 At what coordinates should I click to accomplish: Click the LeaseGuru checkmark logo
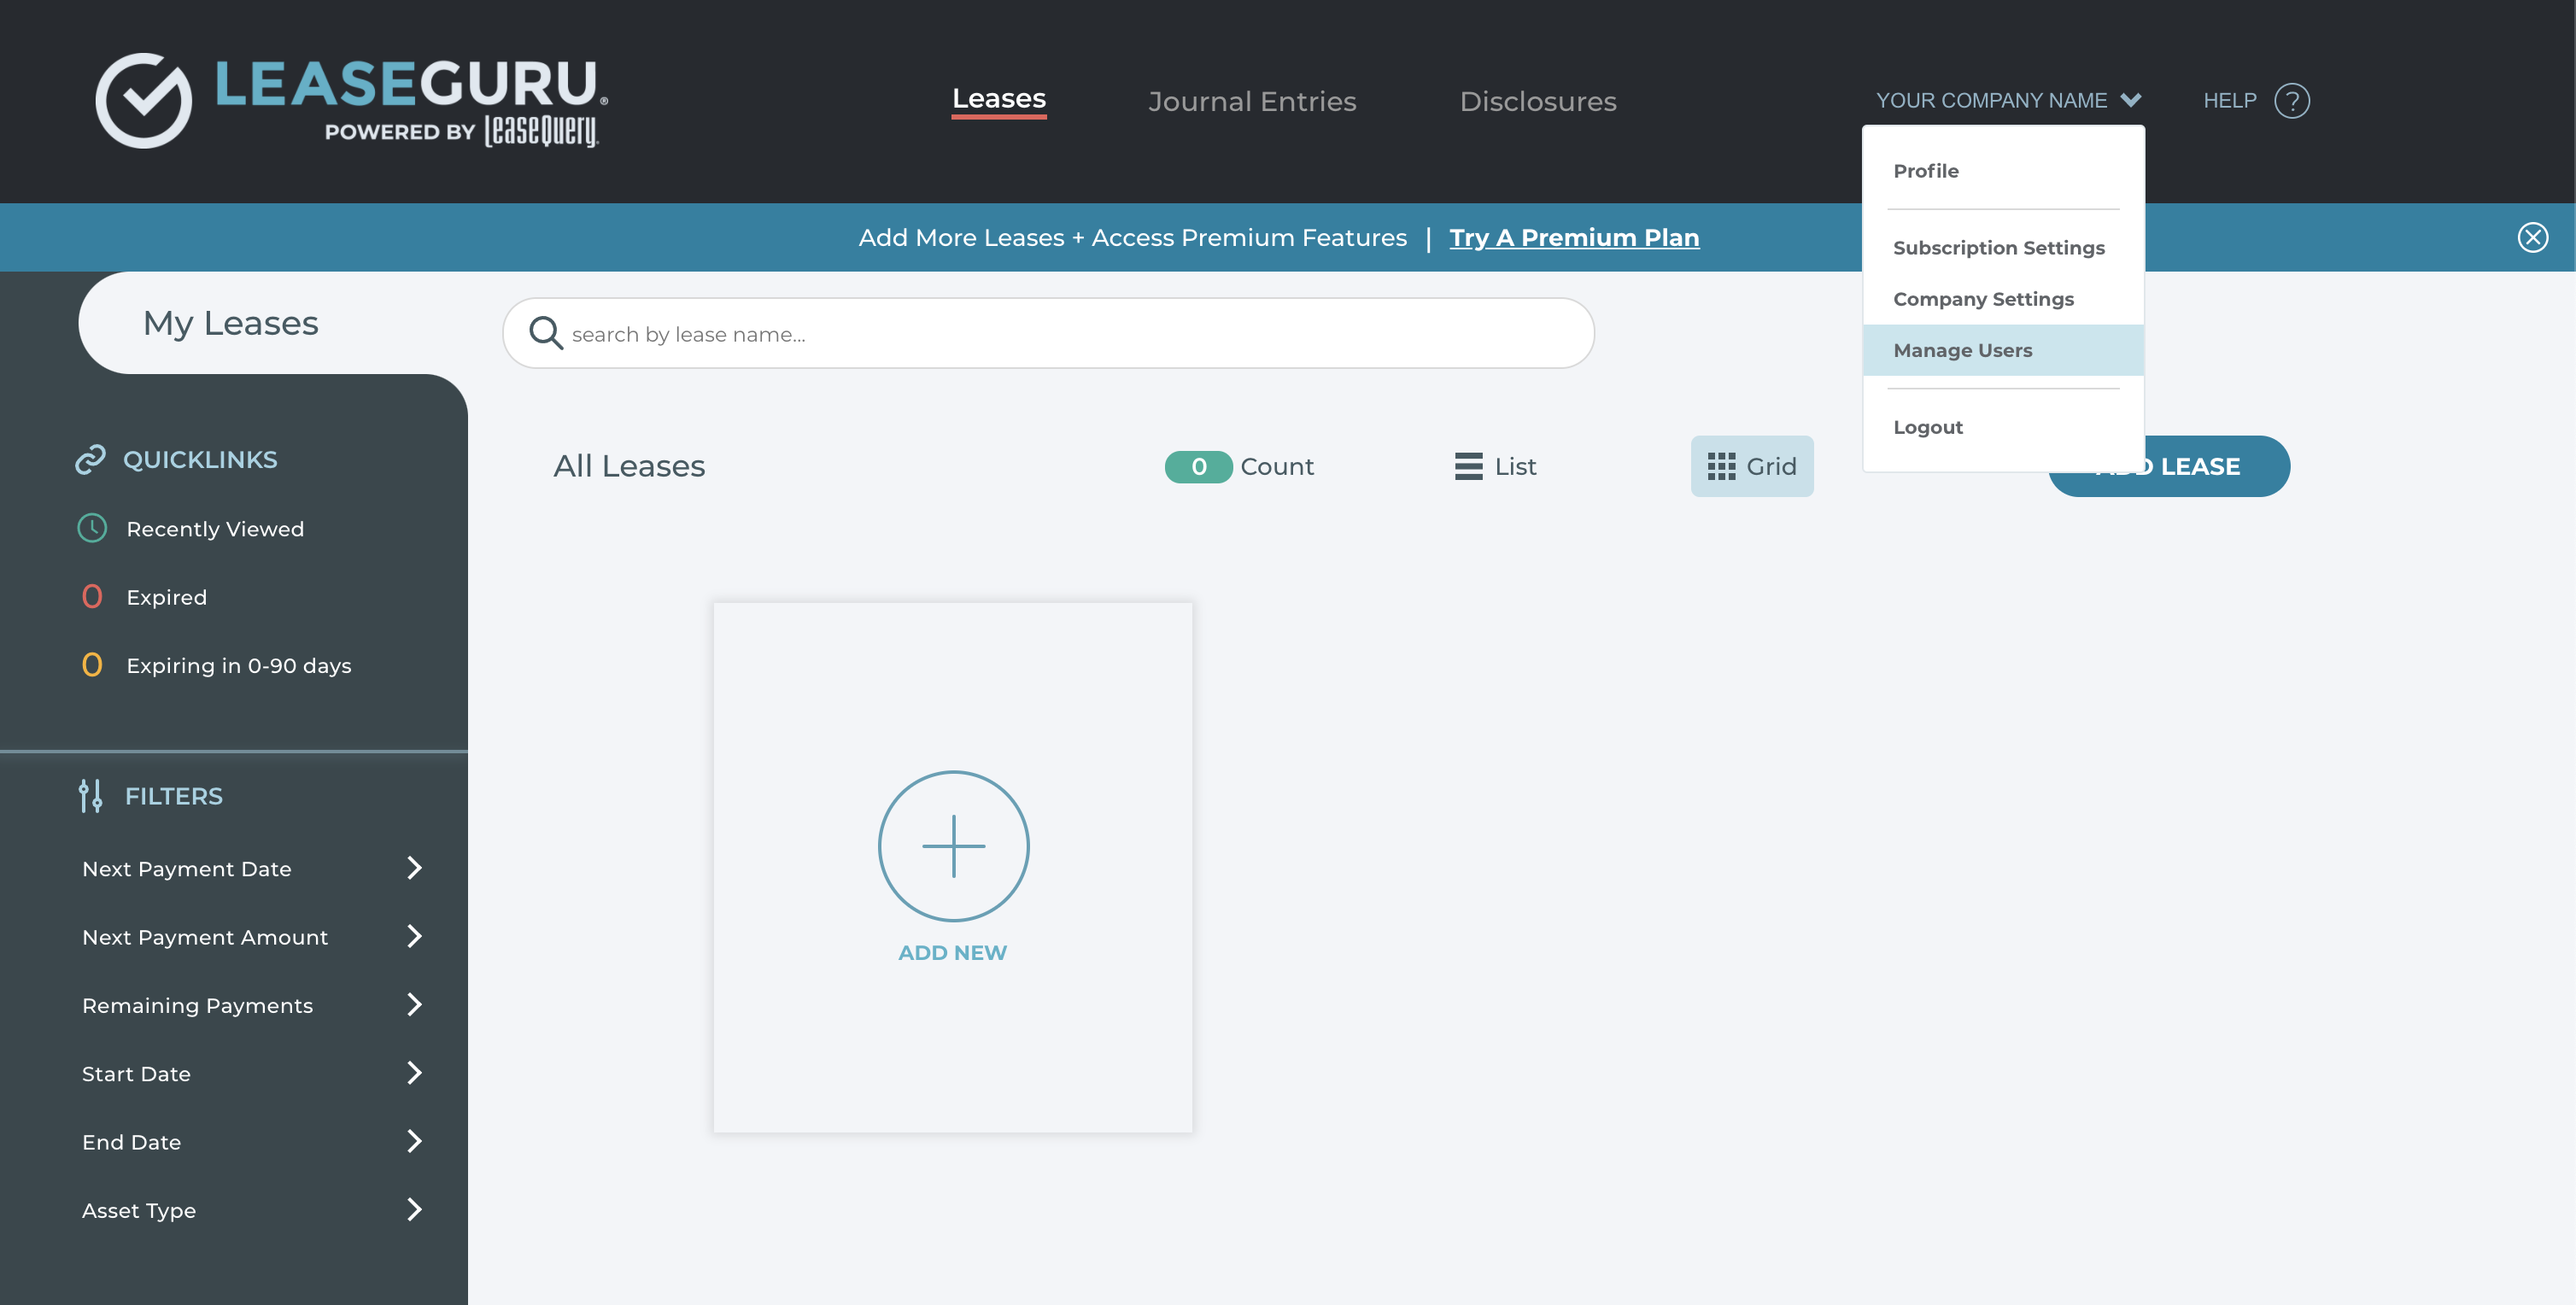click(x=144, y=101)
